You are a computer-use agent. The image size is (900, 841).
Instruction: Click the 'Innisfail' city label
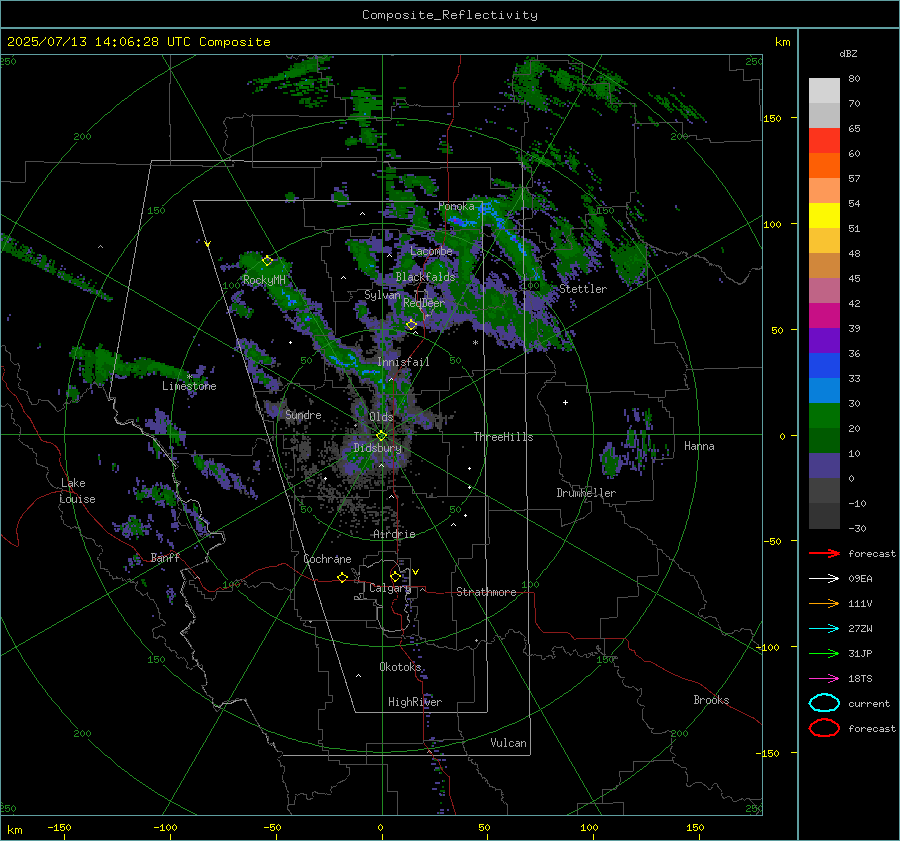(403, 362)
